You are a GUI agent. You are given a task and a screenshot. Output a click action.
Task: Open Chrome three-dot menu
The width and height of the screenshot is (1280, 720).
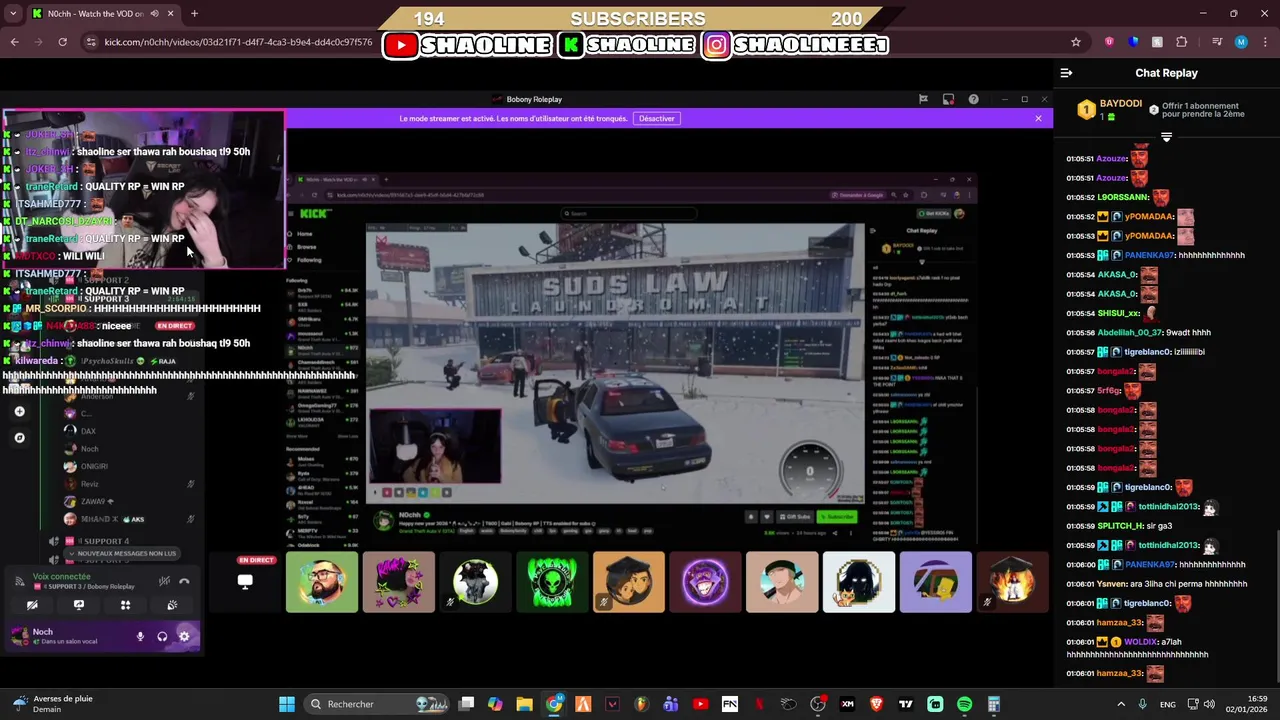click(x=1264, y=42)
